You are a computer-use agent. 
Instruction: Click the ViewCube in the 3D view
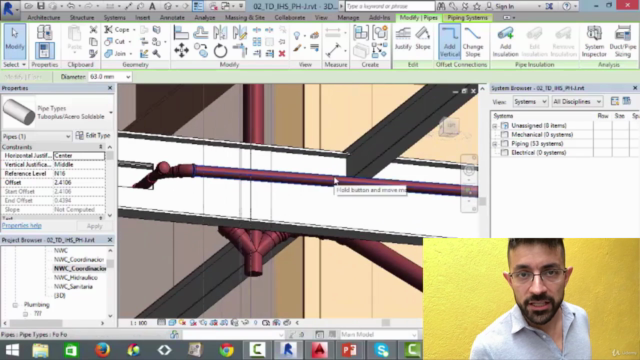click(x=451, y=126)
